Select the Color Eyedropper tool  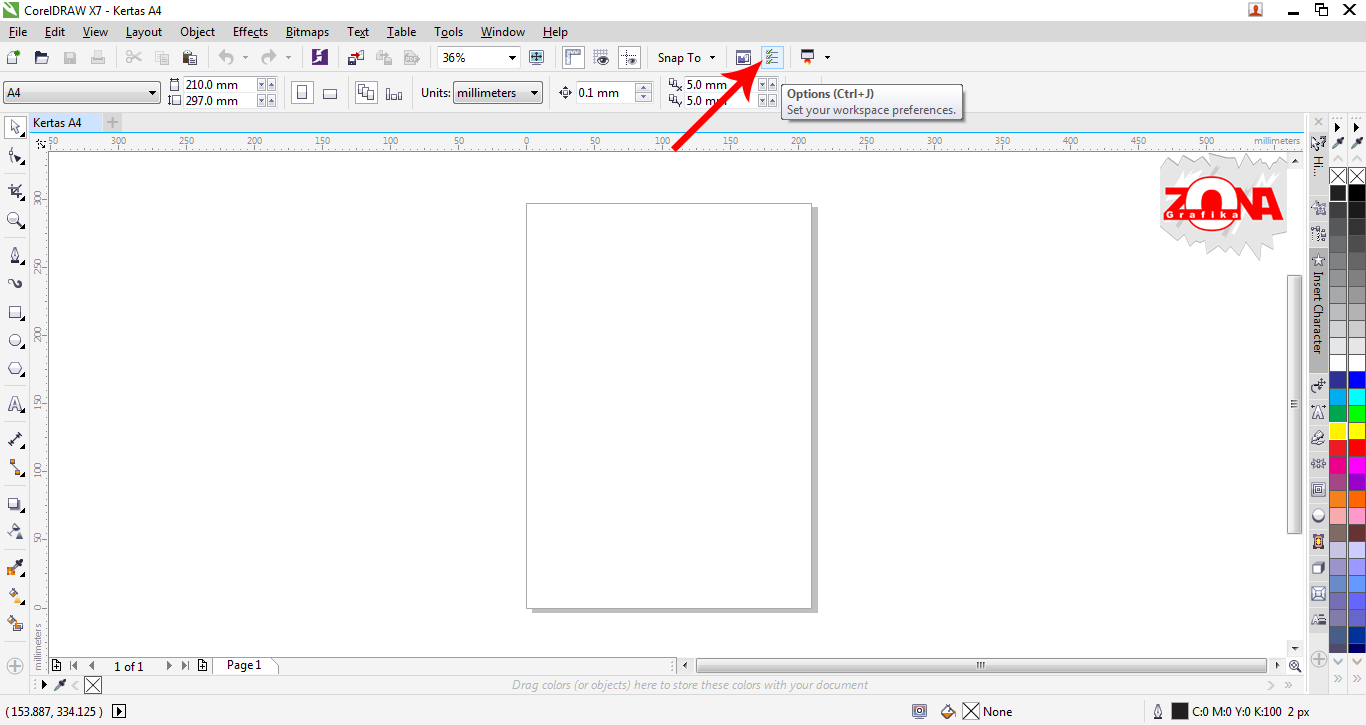coord(16,568)
